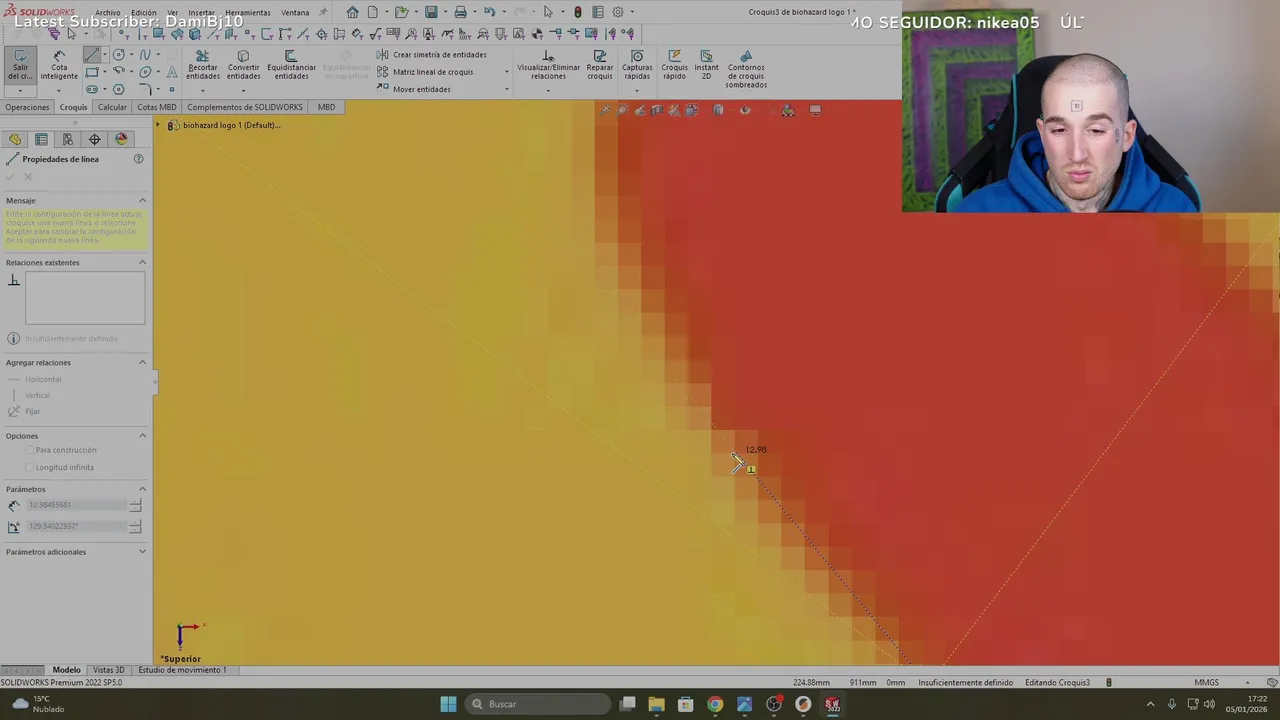Open the Edición menu

coord(144,13)
